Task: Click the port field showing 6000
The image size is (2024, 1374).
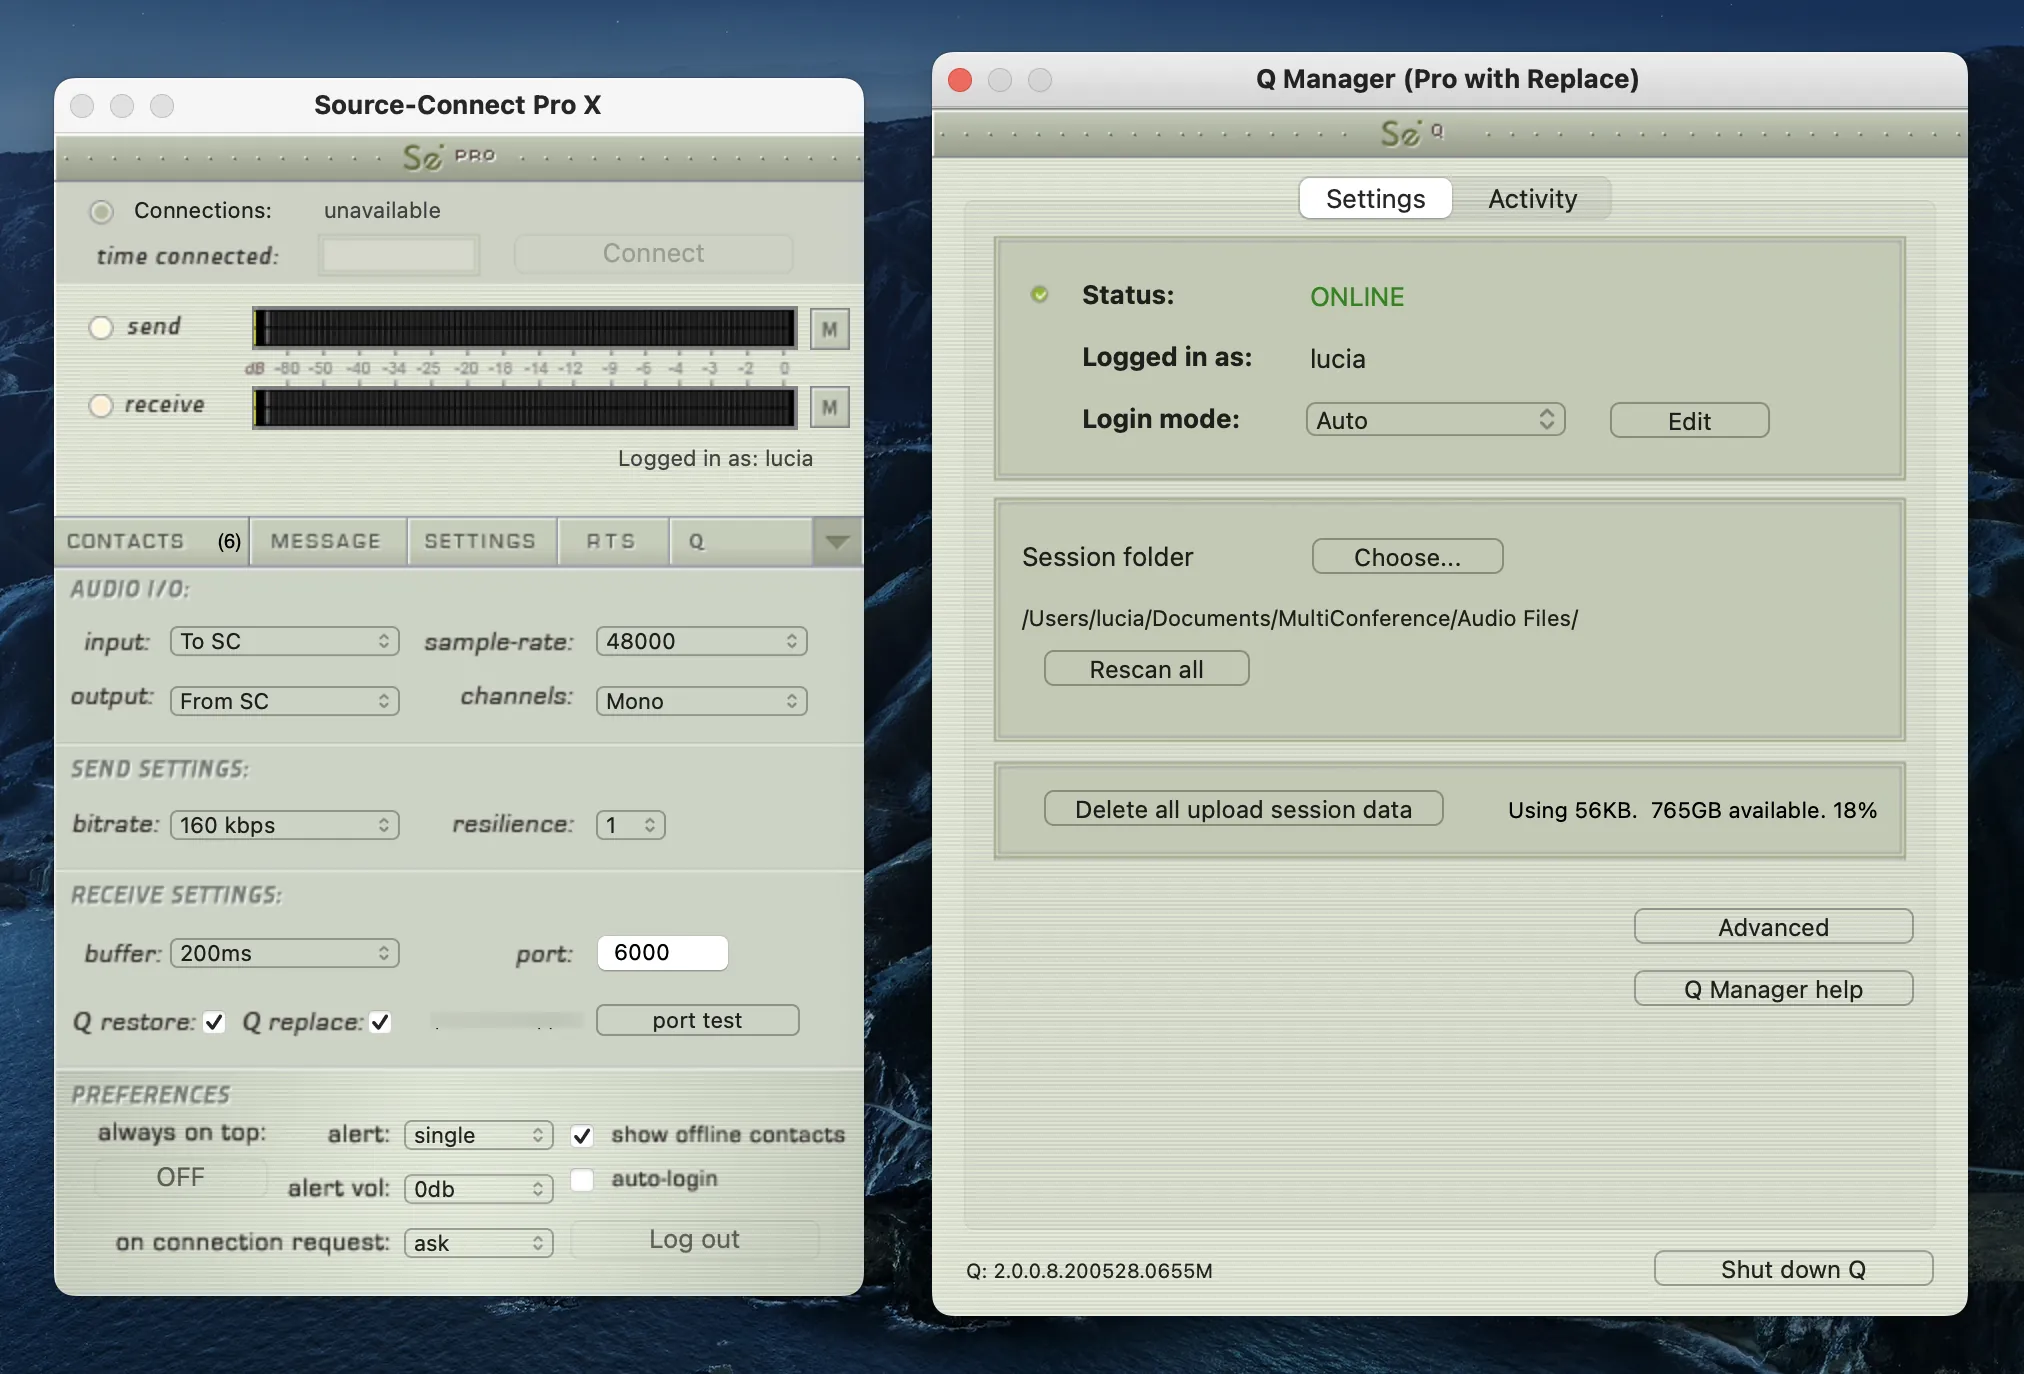Action: click(x=662, y=953)
